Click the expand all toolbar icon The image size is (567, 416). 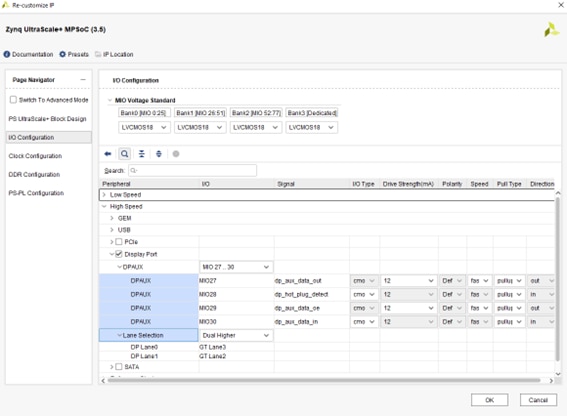pos(159,154)
